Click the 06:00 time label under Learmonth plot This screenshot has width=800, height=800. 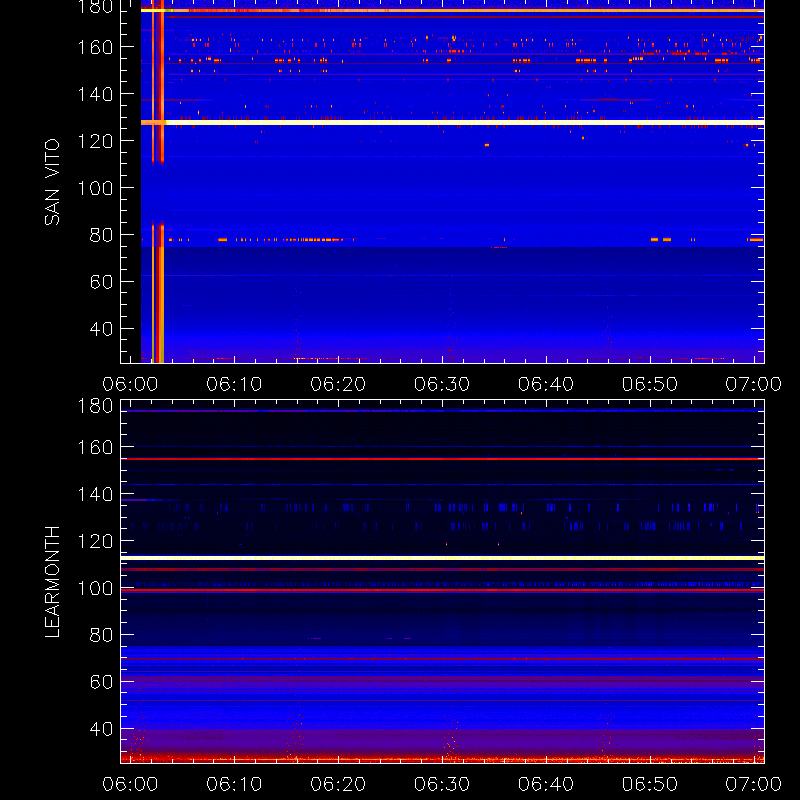tap(130, 784)
